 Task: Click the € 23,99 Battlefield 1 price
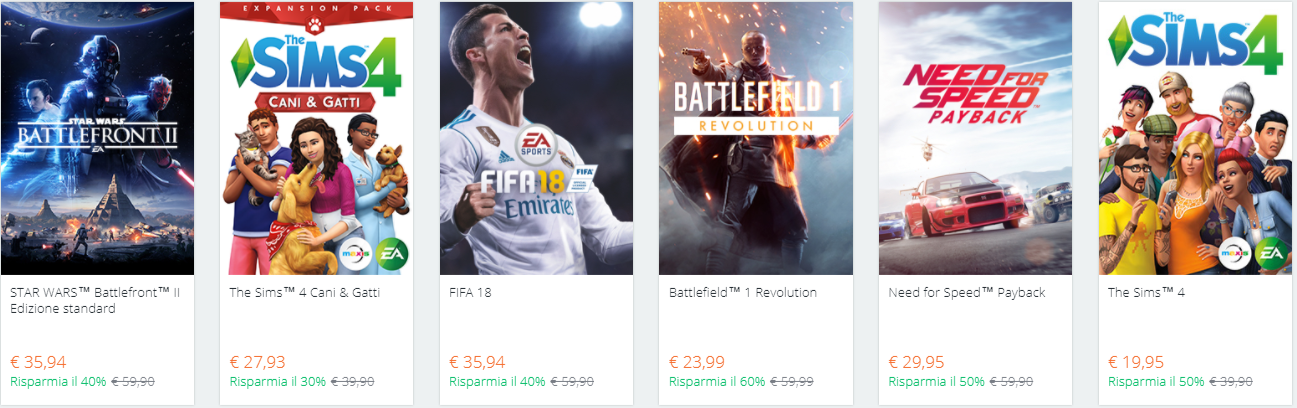click(697, 362)
